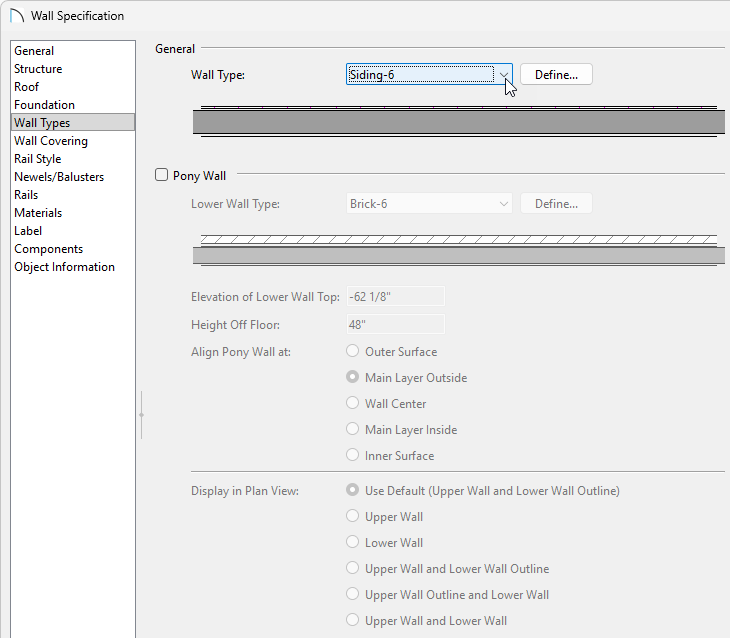The height and width of the screenshot is (638, 730).
Task: Choose Upper Wall and Lower Wall Outline option
Action: point(352,568)
